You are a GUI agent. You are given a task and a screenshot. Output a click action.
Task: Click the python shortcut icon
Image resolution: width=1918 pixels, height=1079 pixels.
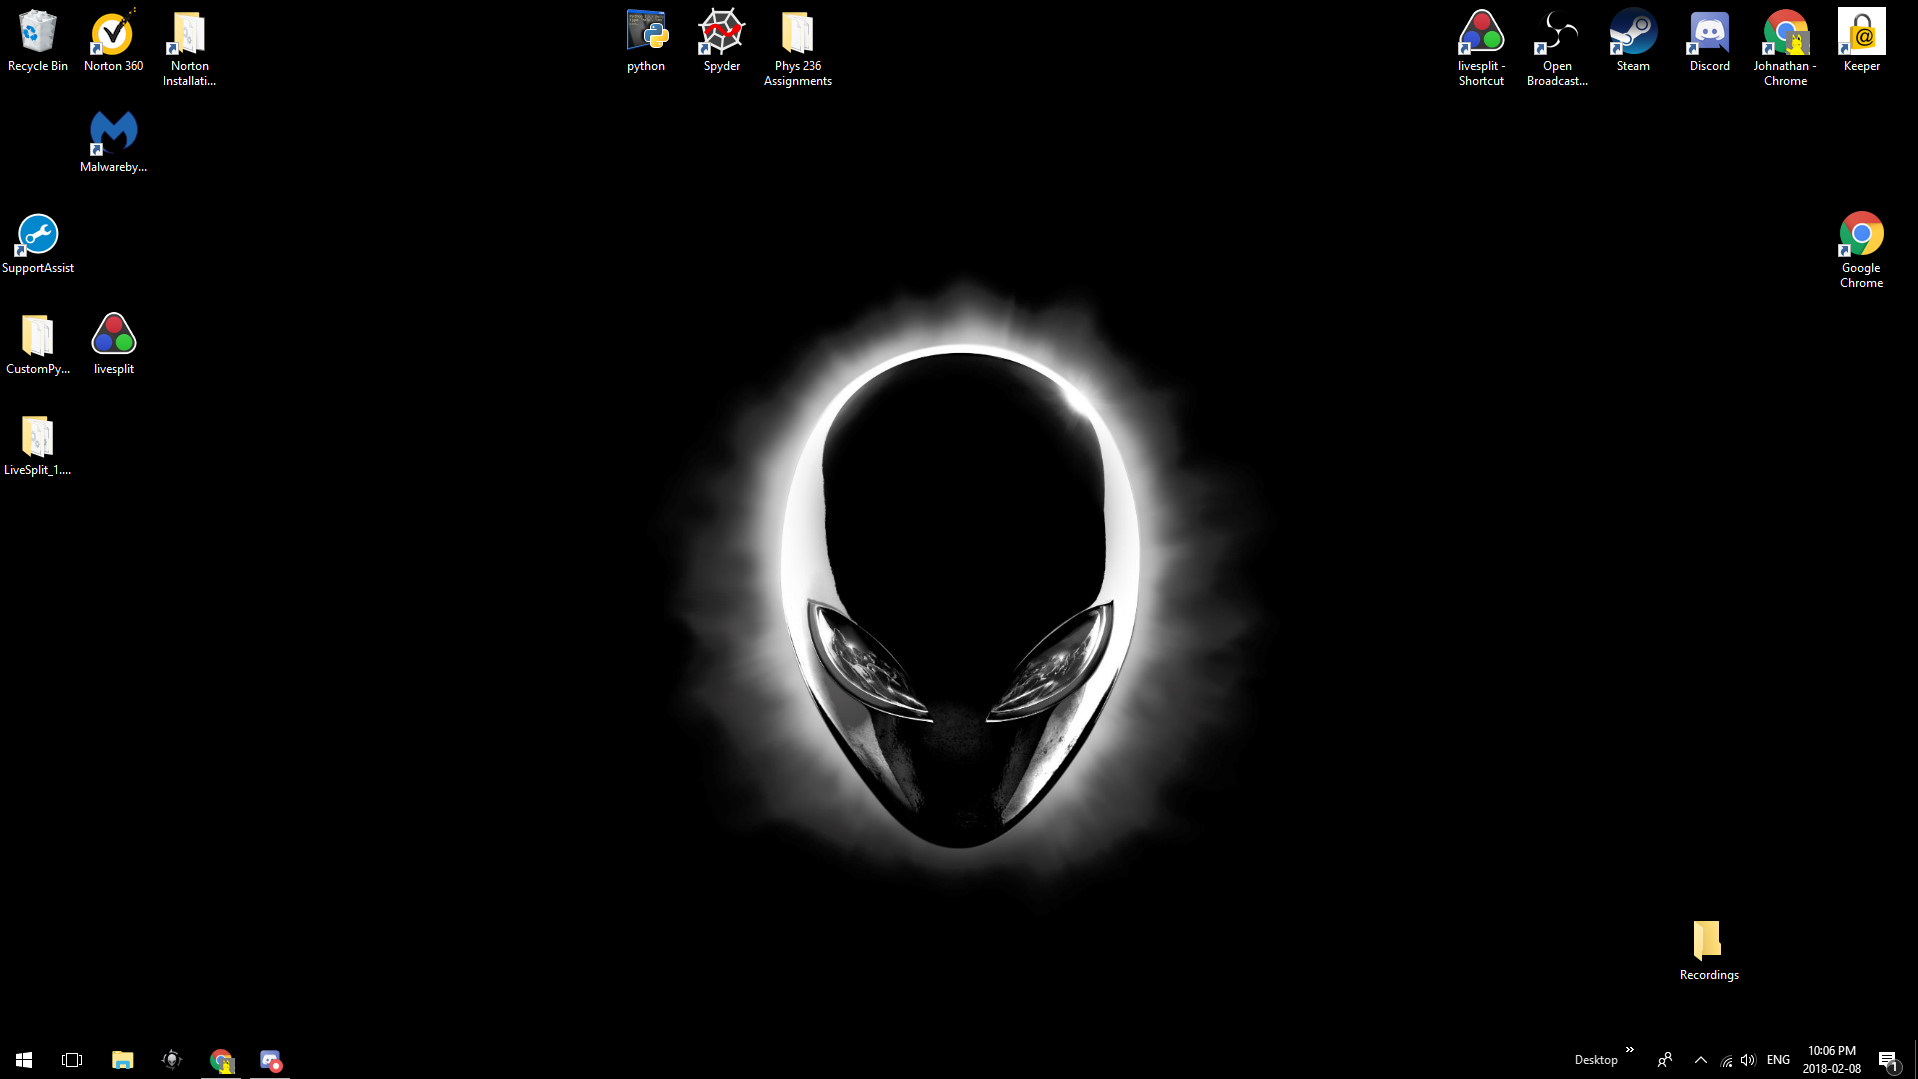click(x=646, y=41)
